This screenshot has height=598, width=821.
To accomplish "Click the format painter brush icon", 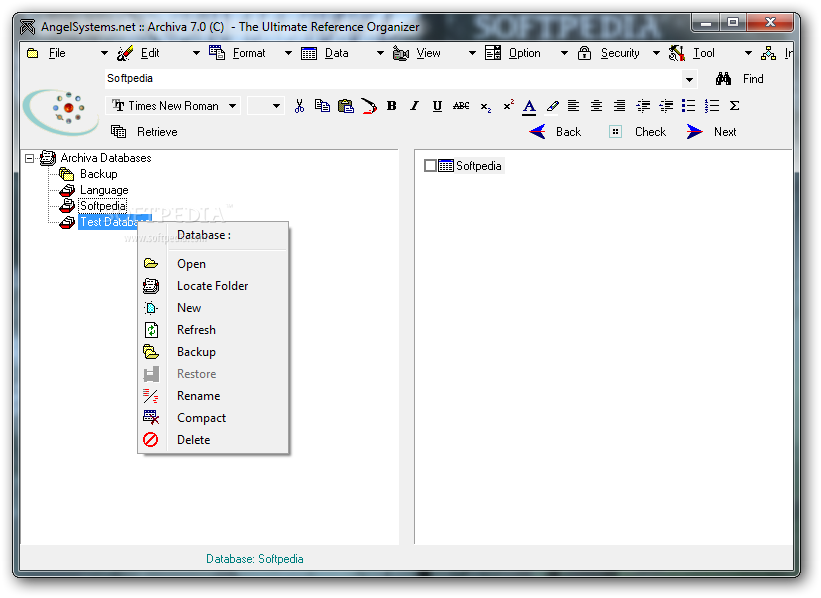I will [369, 106].
